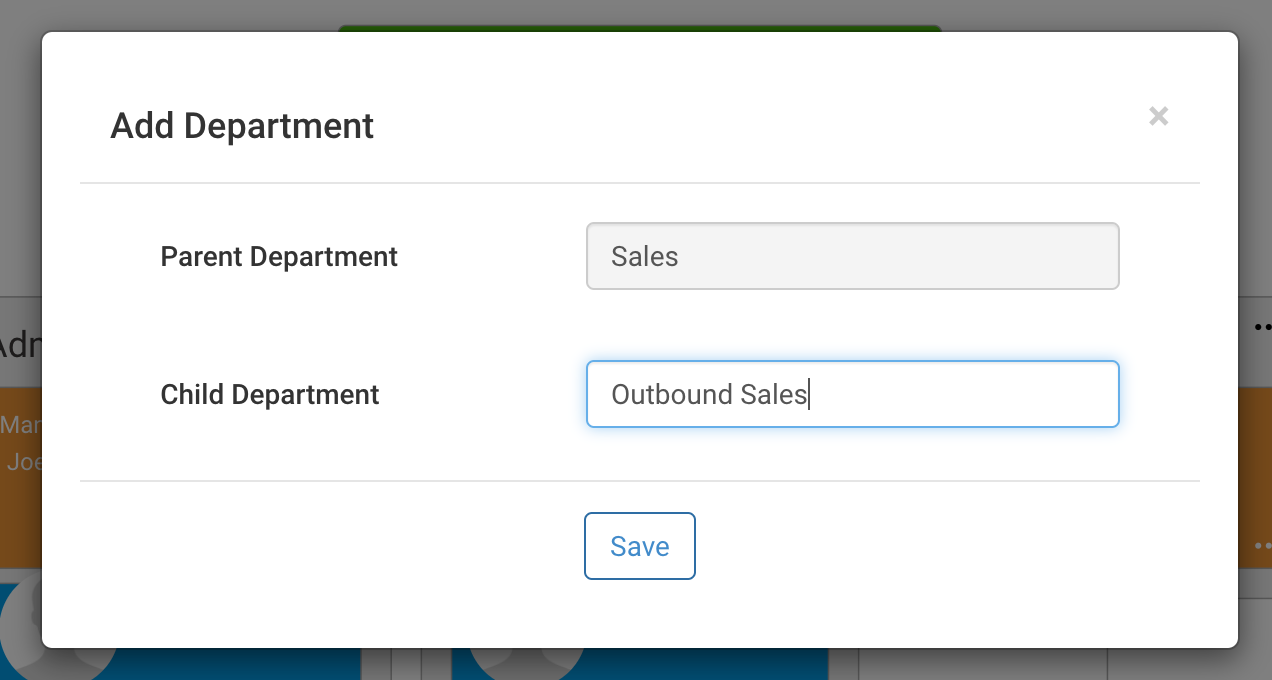Click the Save button

640,546
